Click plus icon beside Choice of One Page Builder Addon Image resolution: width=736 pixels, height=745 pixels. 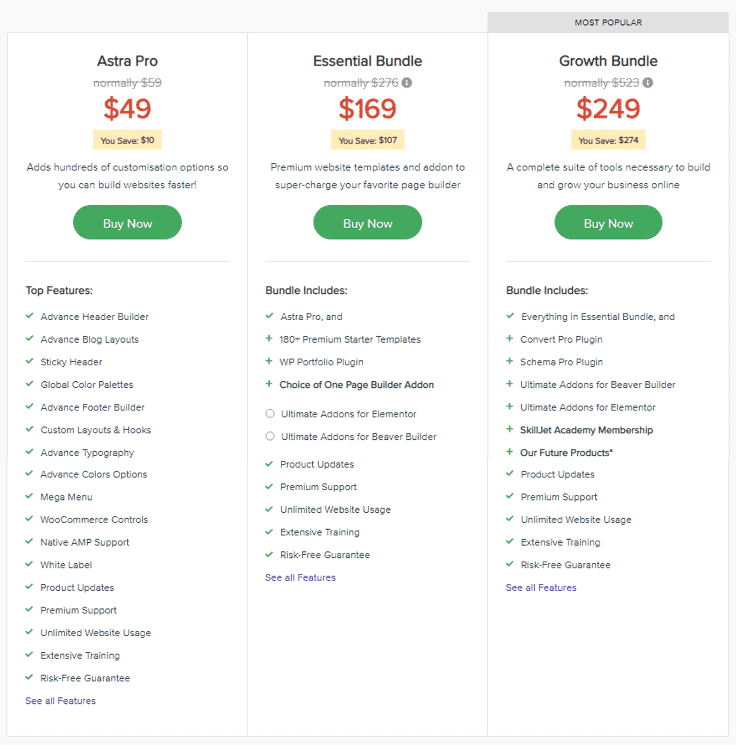(x=269, y=384)
